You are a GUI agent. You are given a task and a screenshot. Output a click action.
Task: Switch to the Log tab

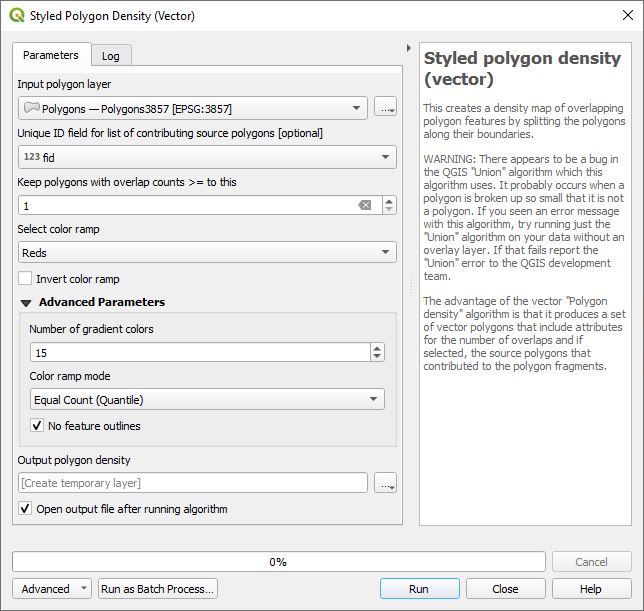(111, 56)
